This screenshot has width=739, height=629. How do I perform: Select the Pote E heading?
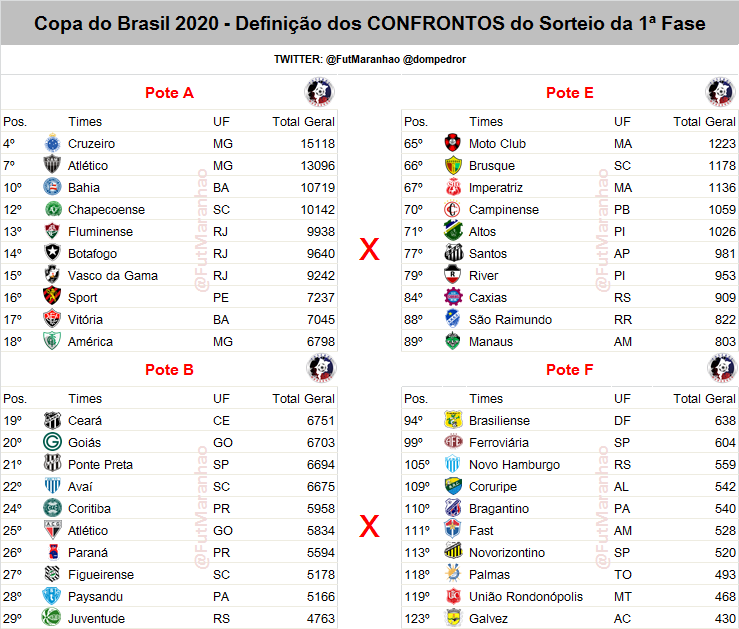(x=569, y=93)
